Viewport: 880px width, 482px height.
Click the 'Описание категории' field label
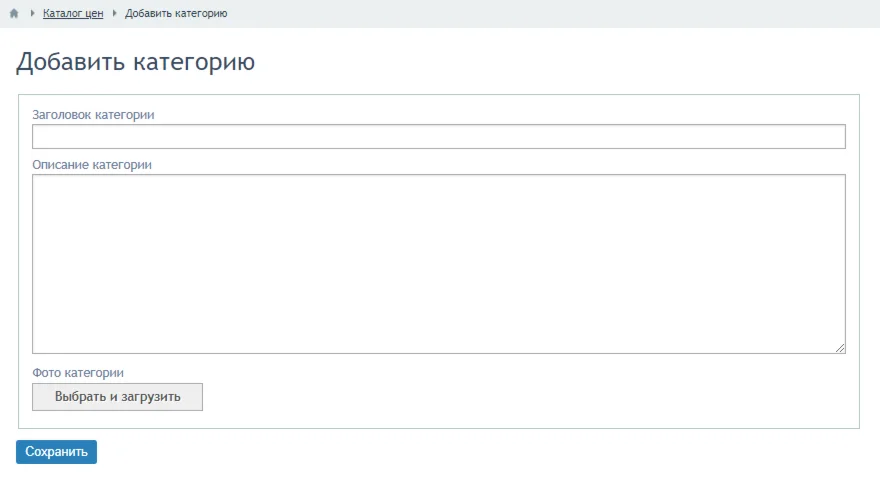(92, 165)
